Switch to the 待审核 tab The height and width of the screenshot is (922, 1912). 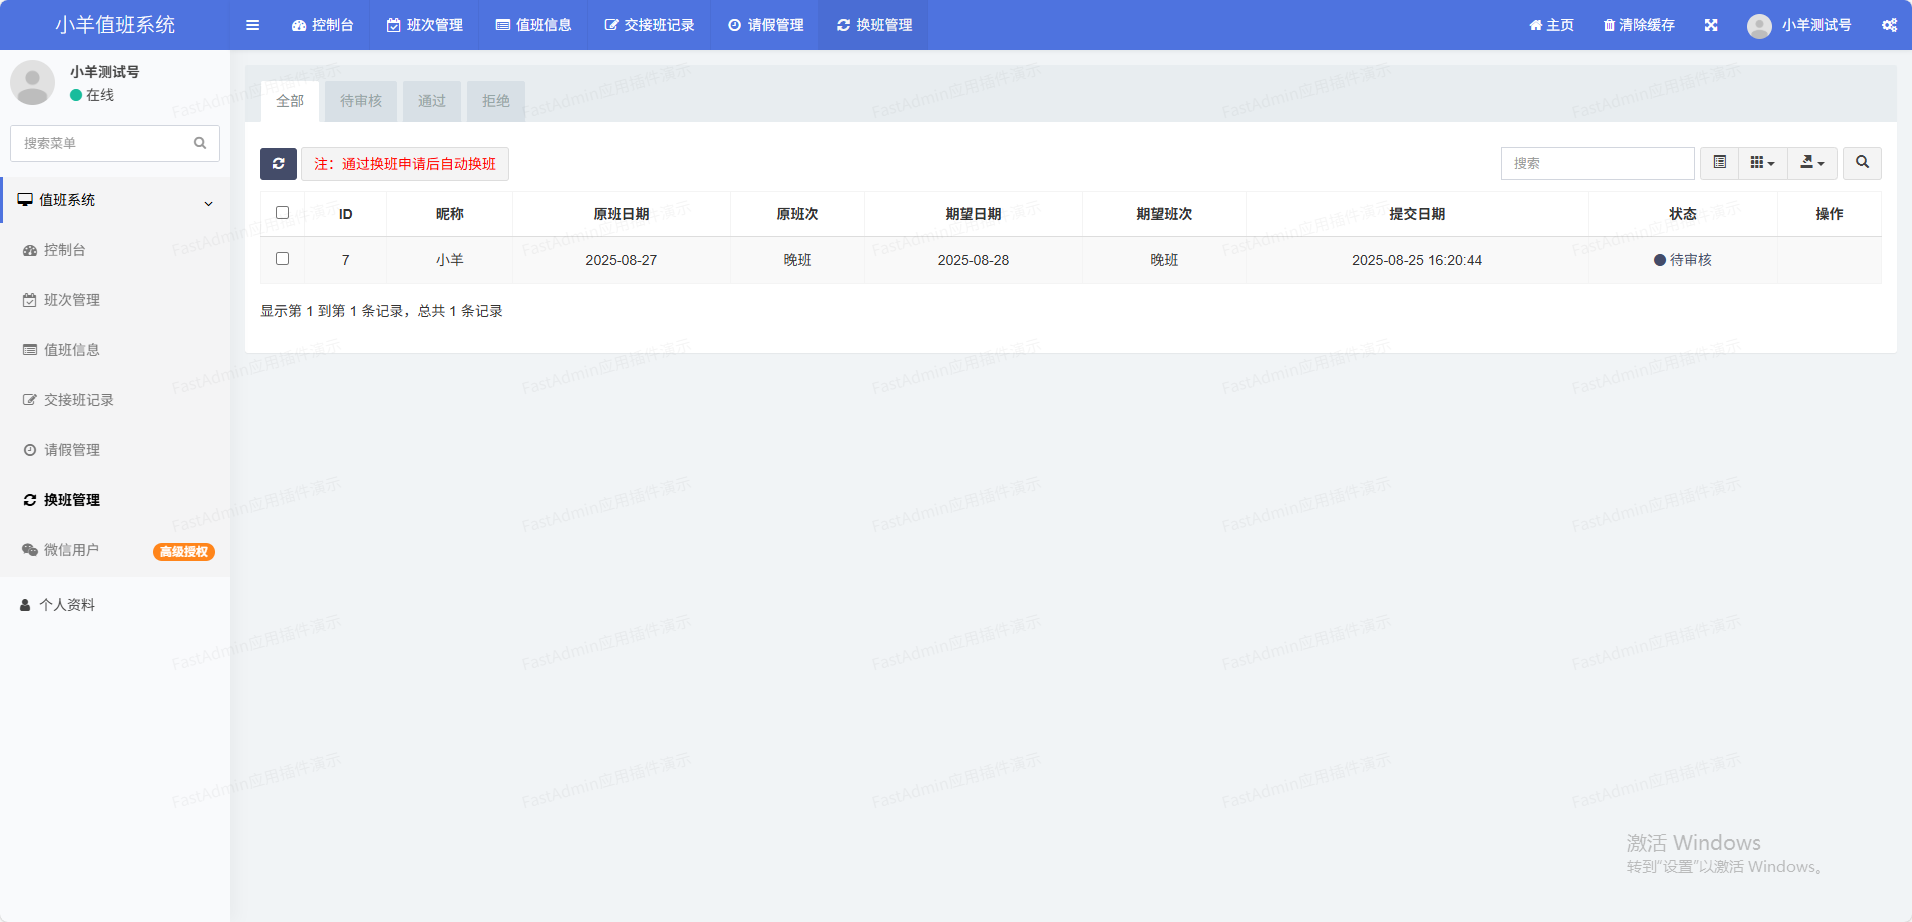pyautogui.click(x=361, y=101)
